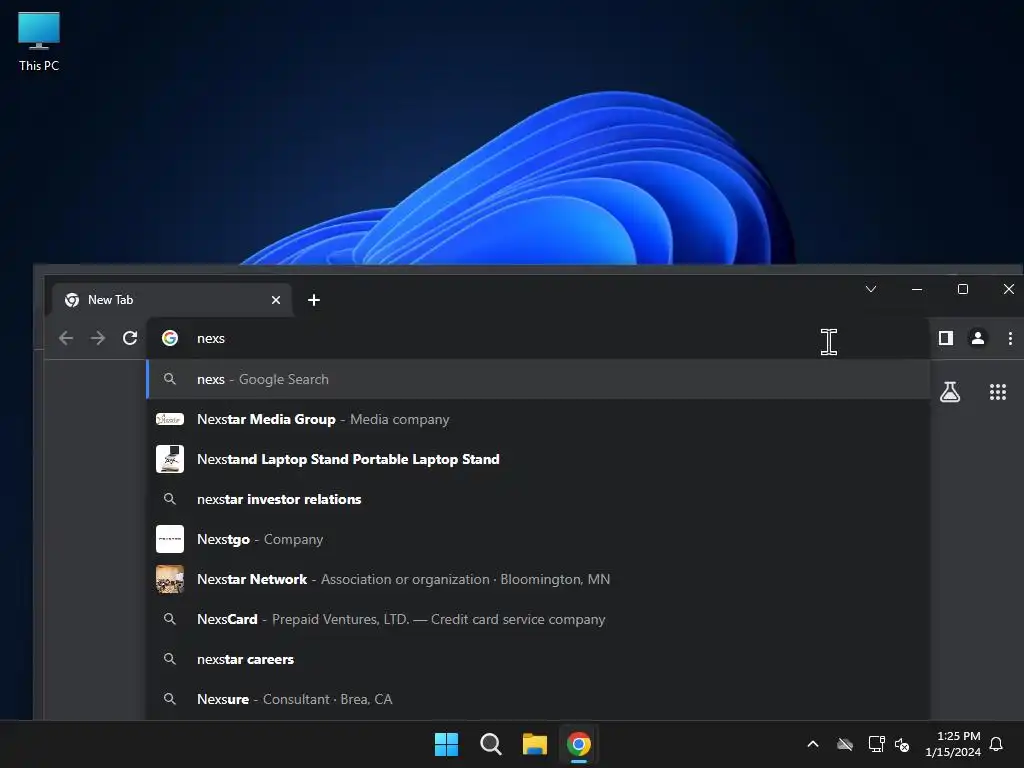
Task: Click Chrome icon in taskbar
Action: (579, 744)
